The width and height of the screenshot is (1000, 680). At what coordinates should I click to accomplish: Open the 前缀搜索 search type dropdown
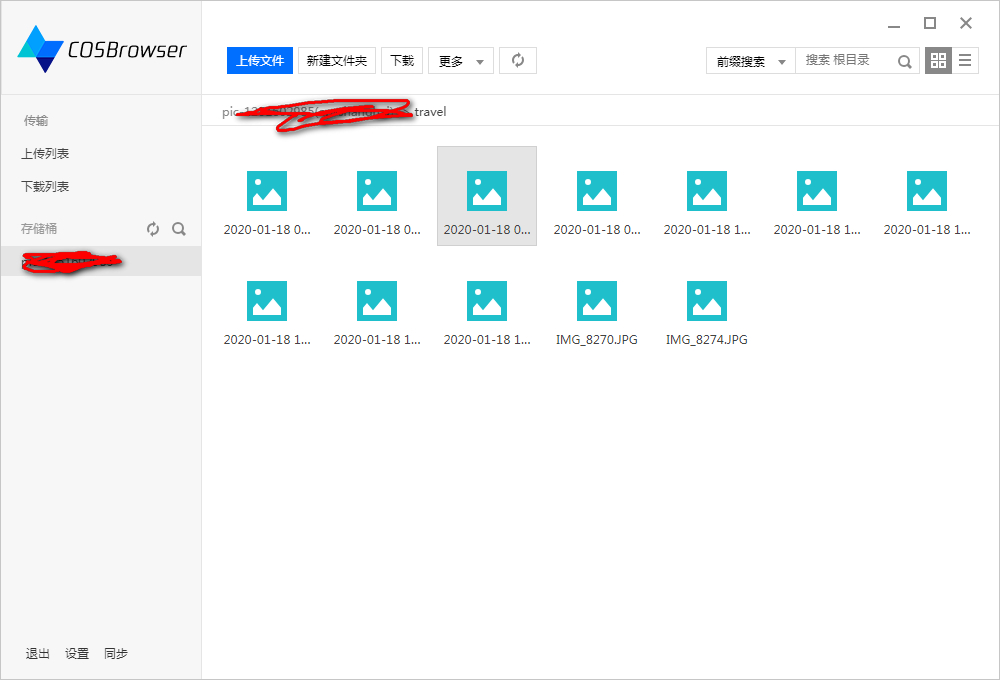tap(750, 61)
